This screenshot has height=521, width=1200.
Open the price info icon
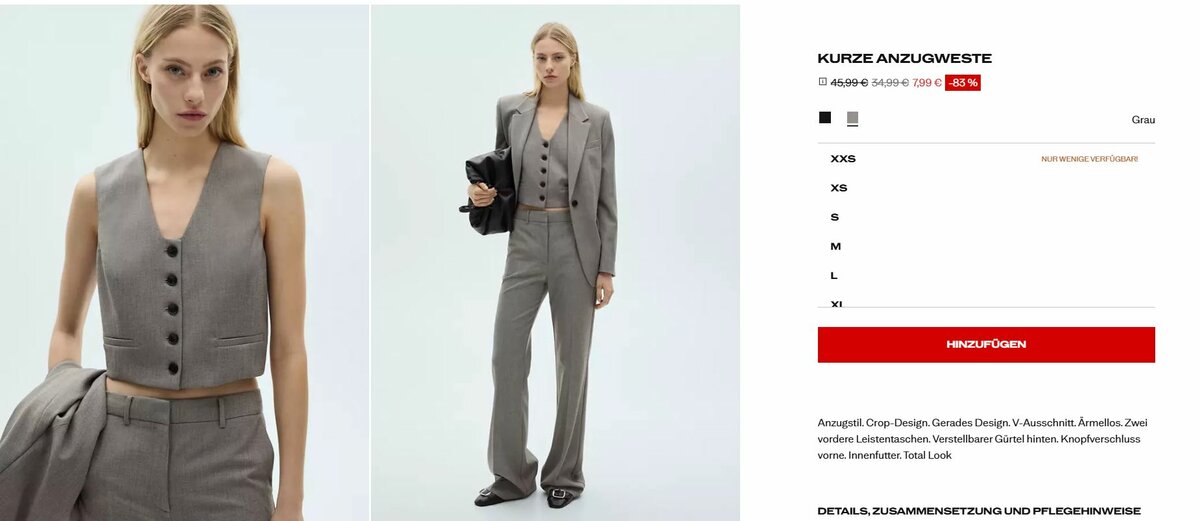[x=822, y=82]
